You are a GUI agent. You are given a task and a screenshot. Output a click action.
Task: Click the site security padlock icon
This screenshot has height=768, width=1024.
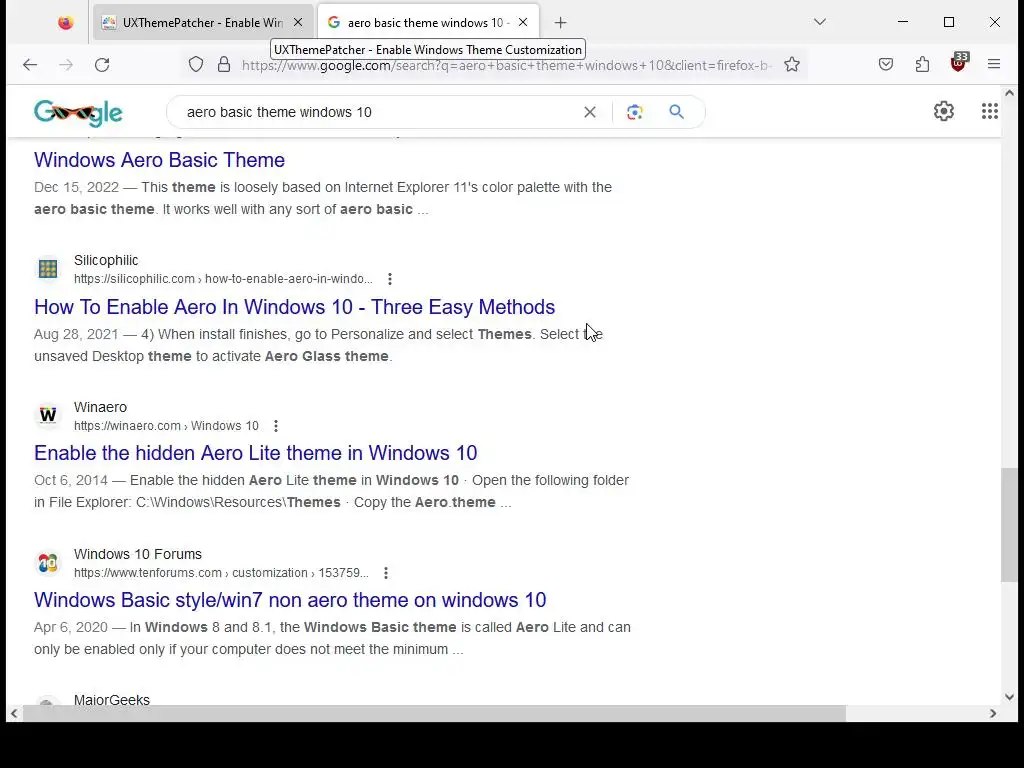tap(224, 65)
